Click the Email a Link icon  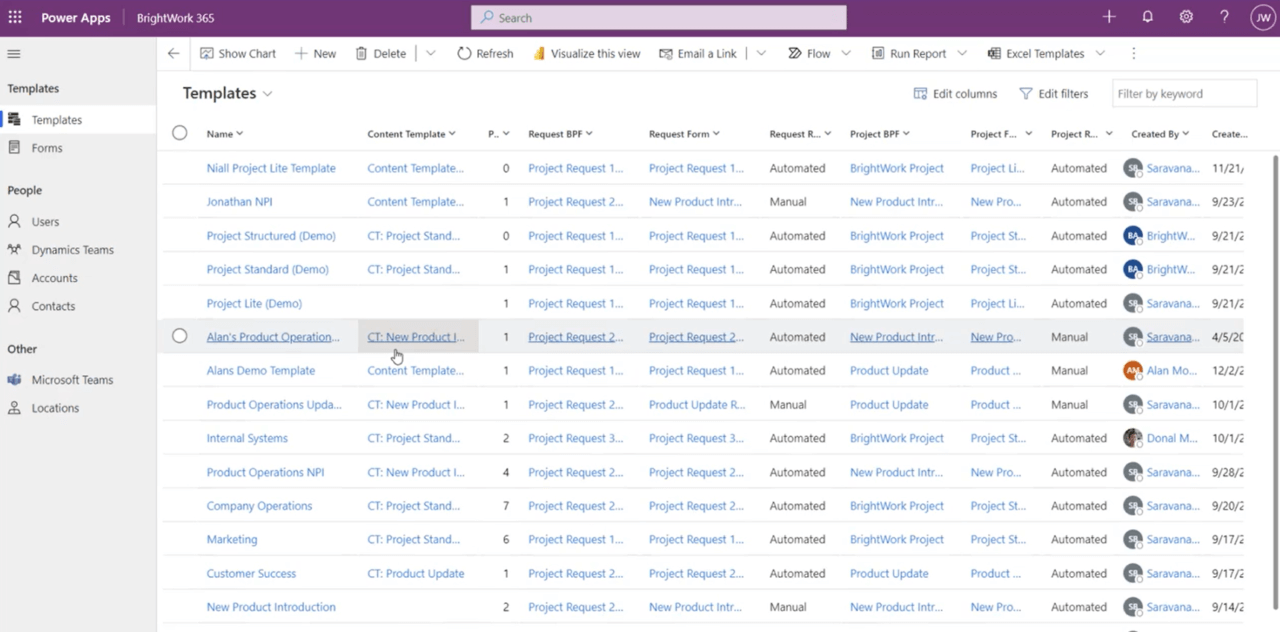click(666, 53)
